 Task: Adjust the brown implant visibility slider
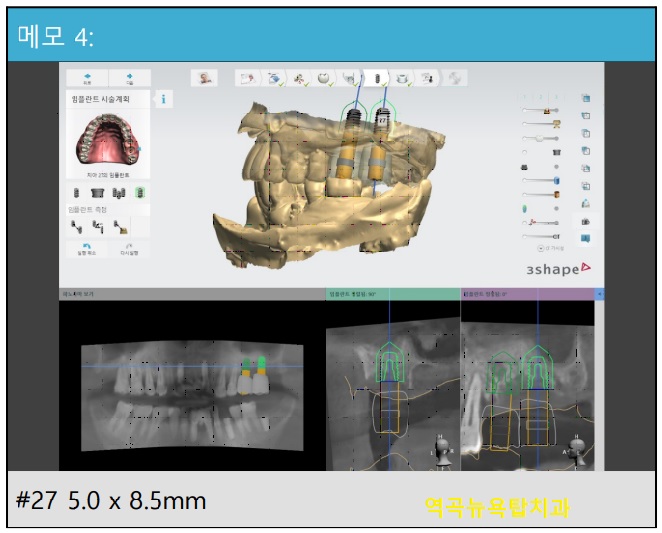point(542,195)
